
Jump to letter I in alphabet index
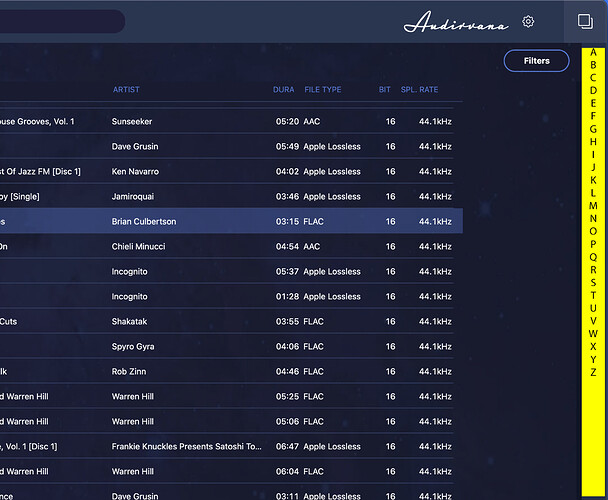(x=593, y=154)
